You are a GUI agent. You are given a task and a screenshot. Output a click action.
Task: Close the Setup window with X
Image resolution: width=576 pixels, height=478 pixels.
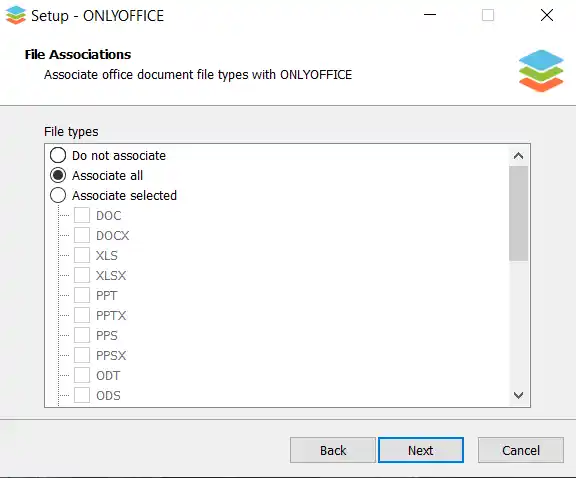(547, 15)
